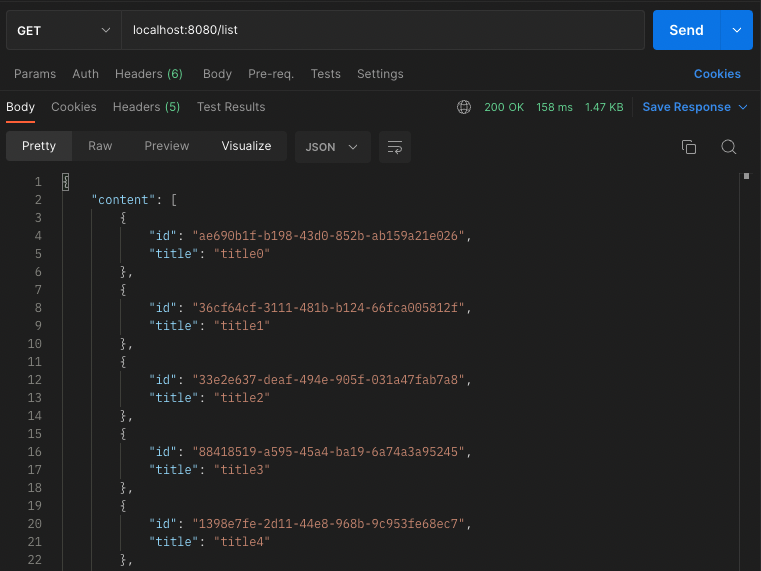Click the globe network info icon
The width and height of the screenshot is (761, 571).
pos(463,107)
